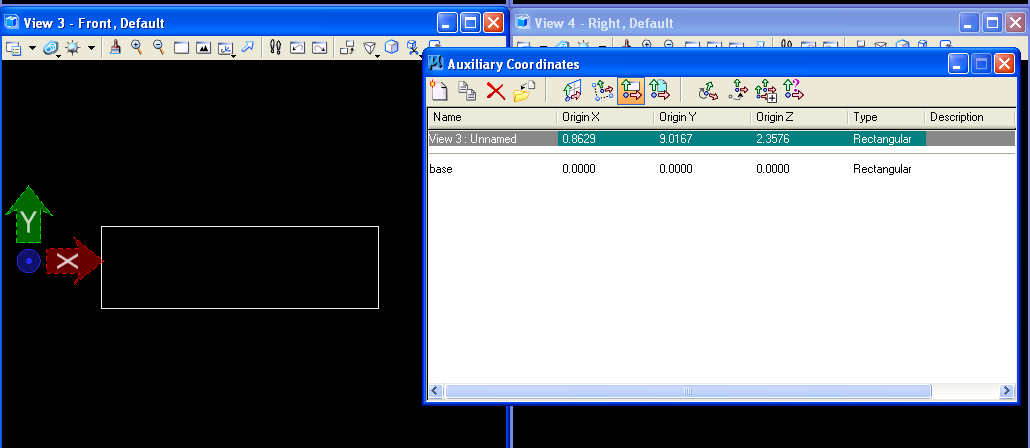Click View 3 window title icon
This screenshot has height=448, width=1030.
click(12, 23)
